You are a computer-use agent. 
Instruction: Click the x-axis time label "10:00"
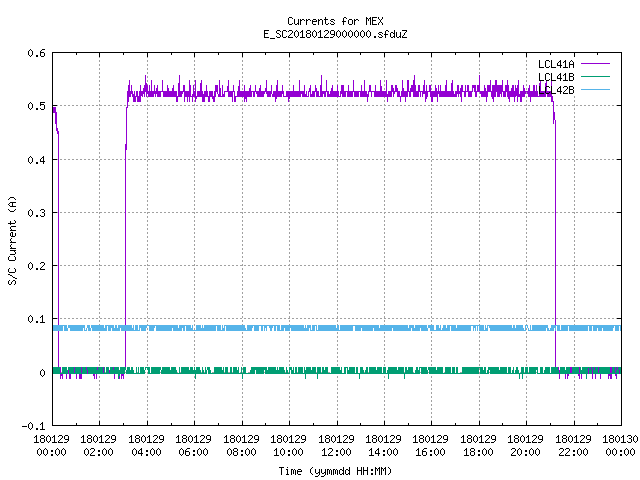tap(288, 452)
